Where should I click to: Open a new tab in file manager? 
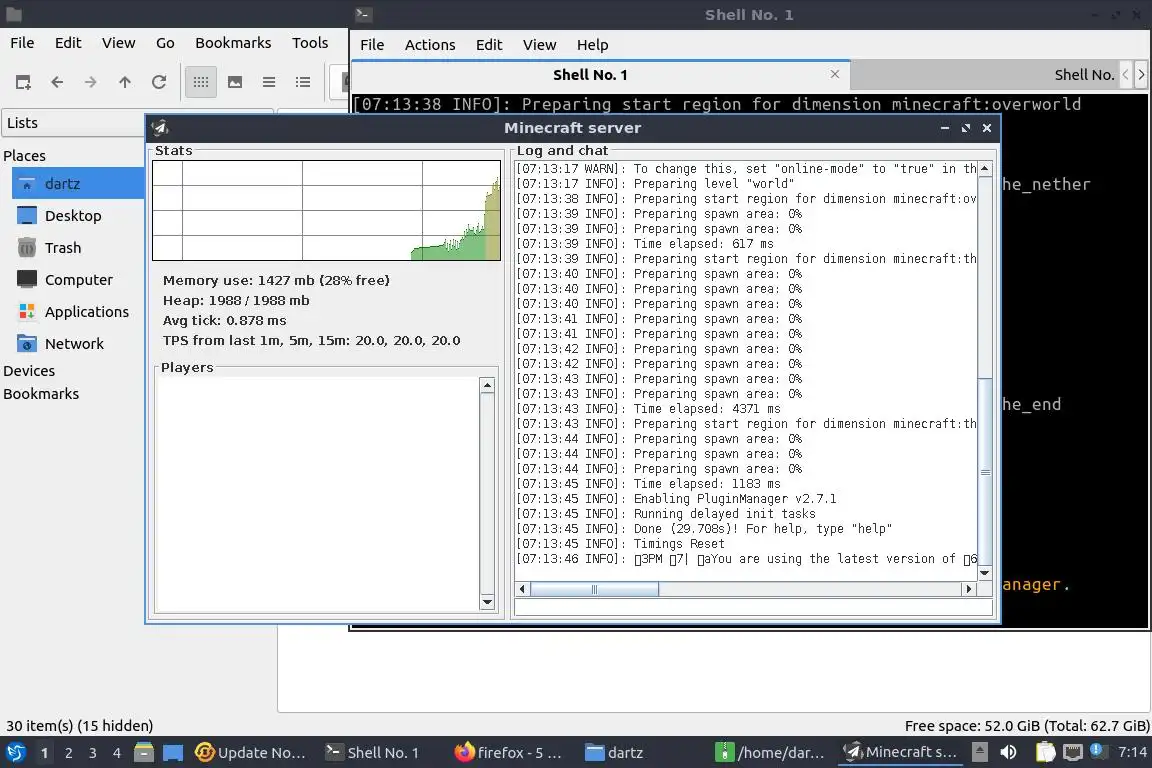pyautogui.click(x=23, y=82)
